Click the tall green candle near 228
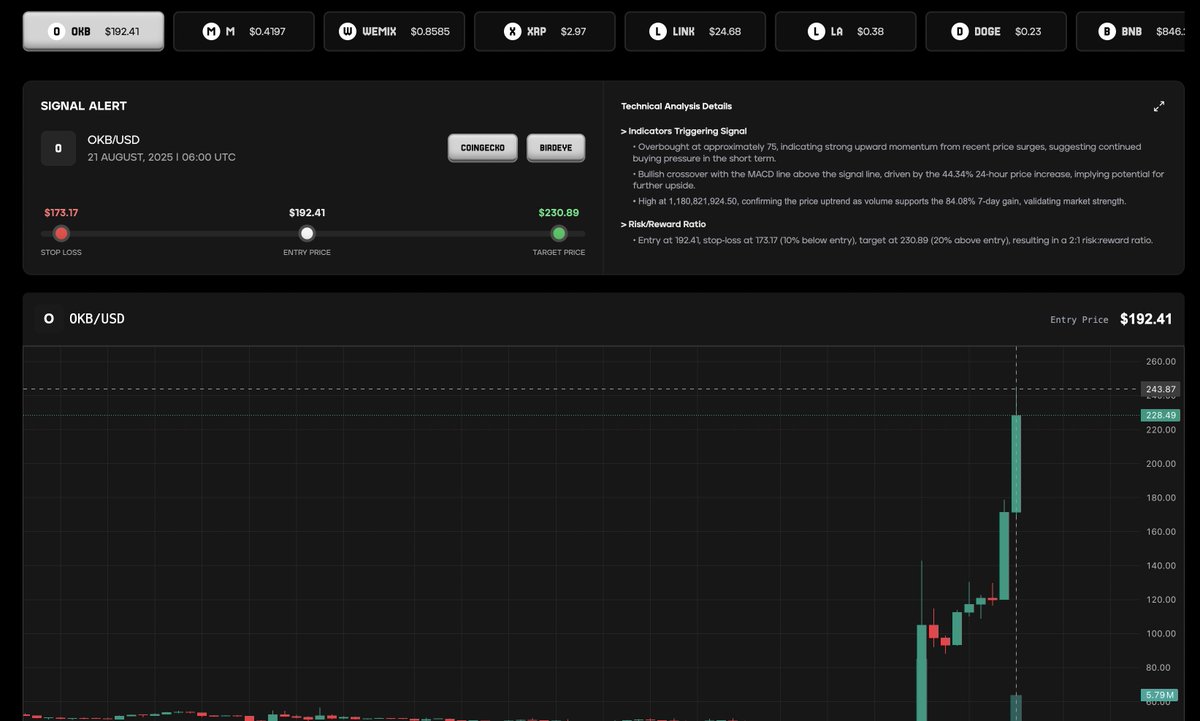Image resolution: width=1200 pixels, height=721 pixels. point(1016,464)
